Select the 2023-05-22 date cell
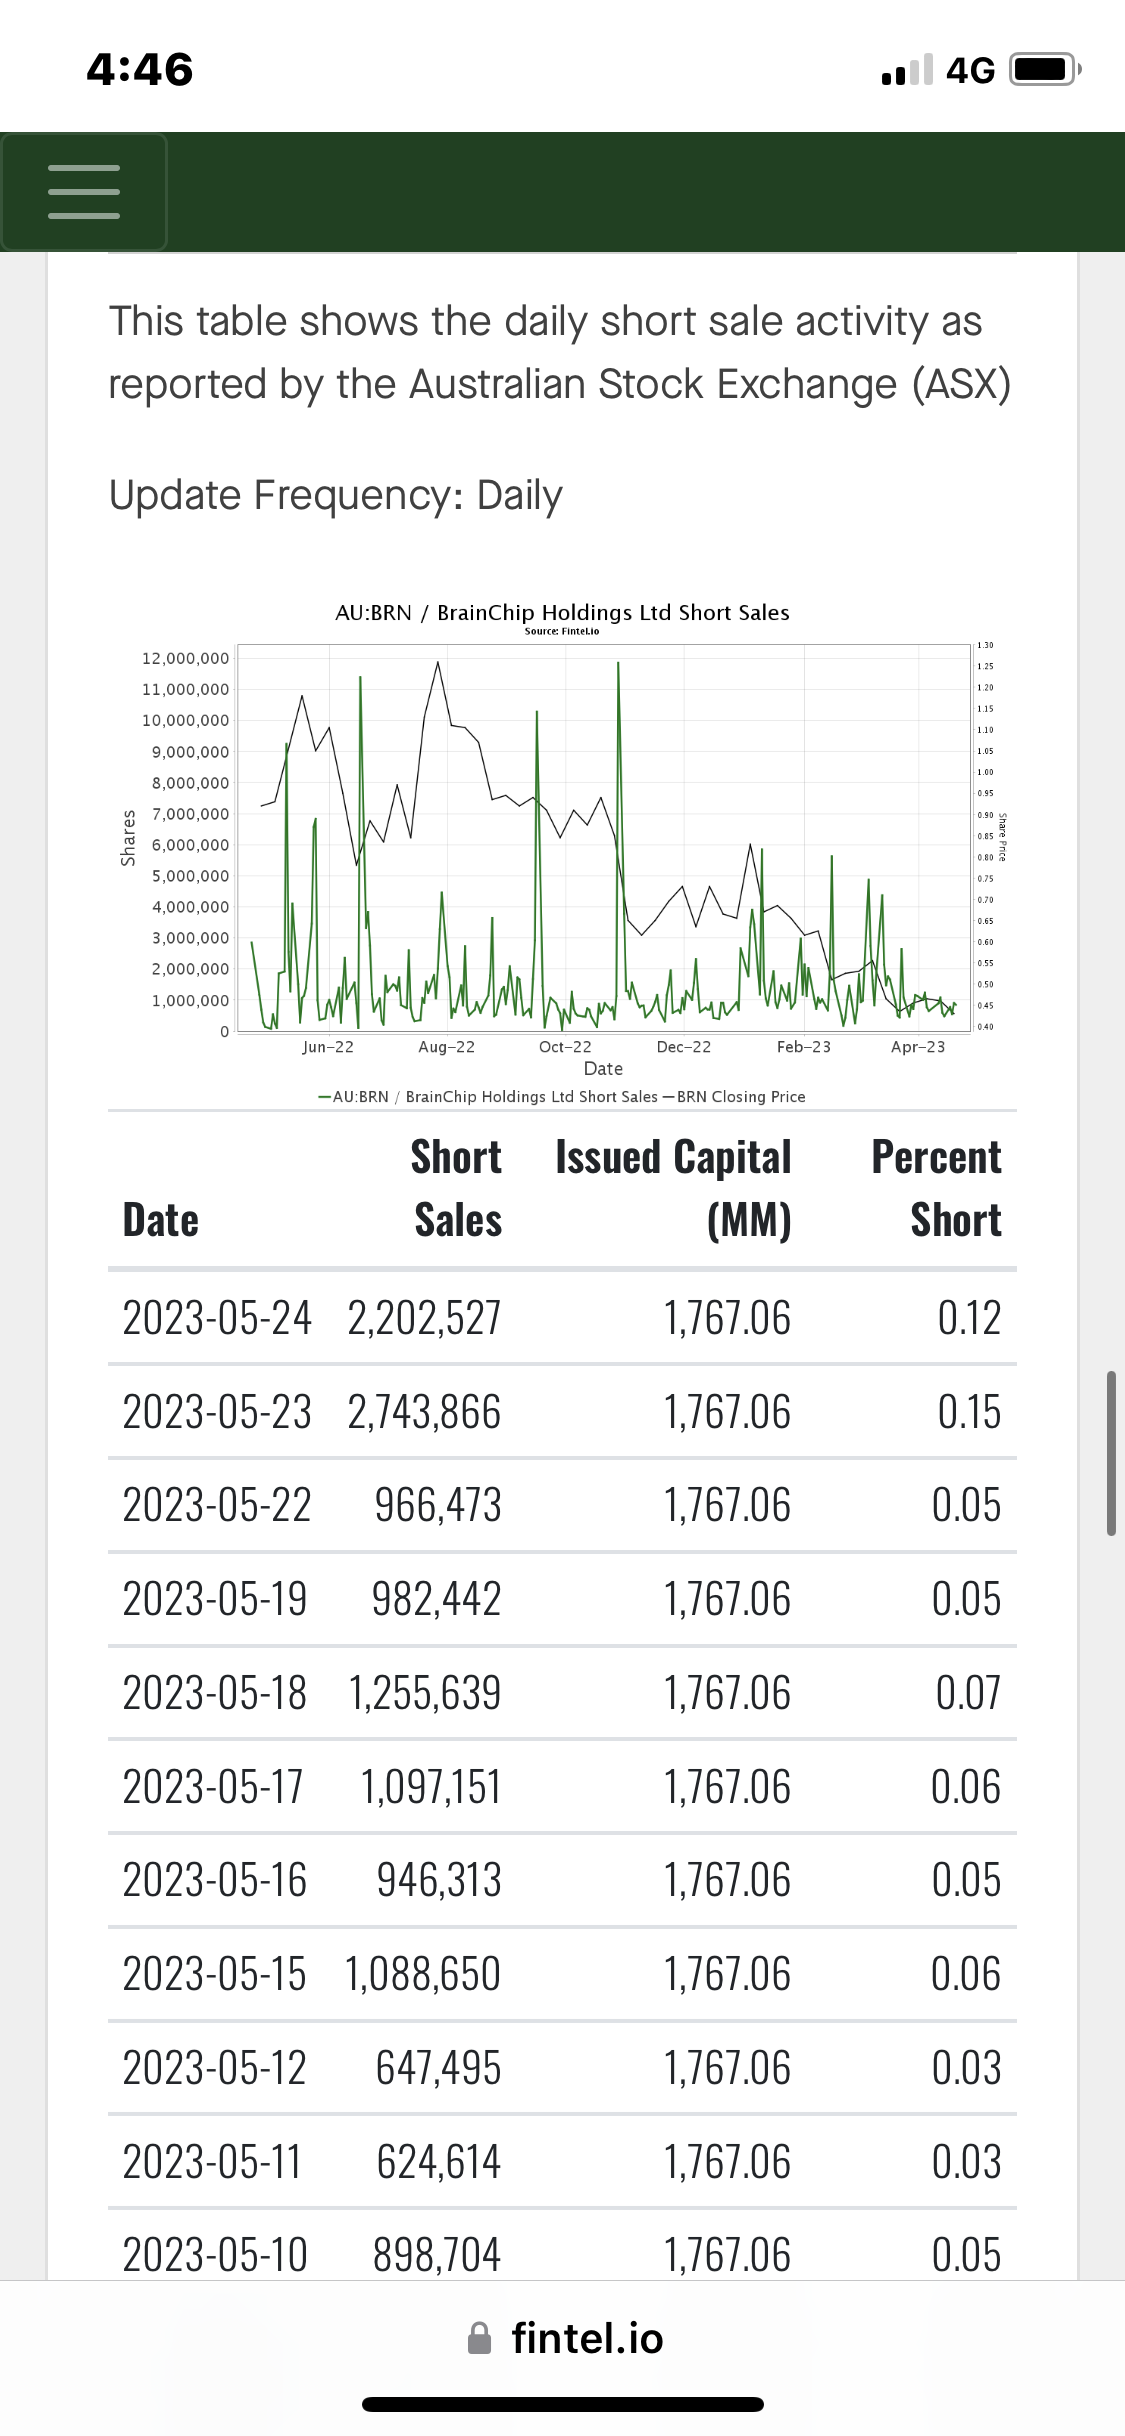Screen dimensions: 1125x2436 [217, 1505]
